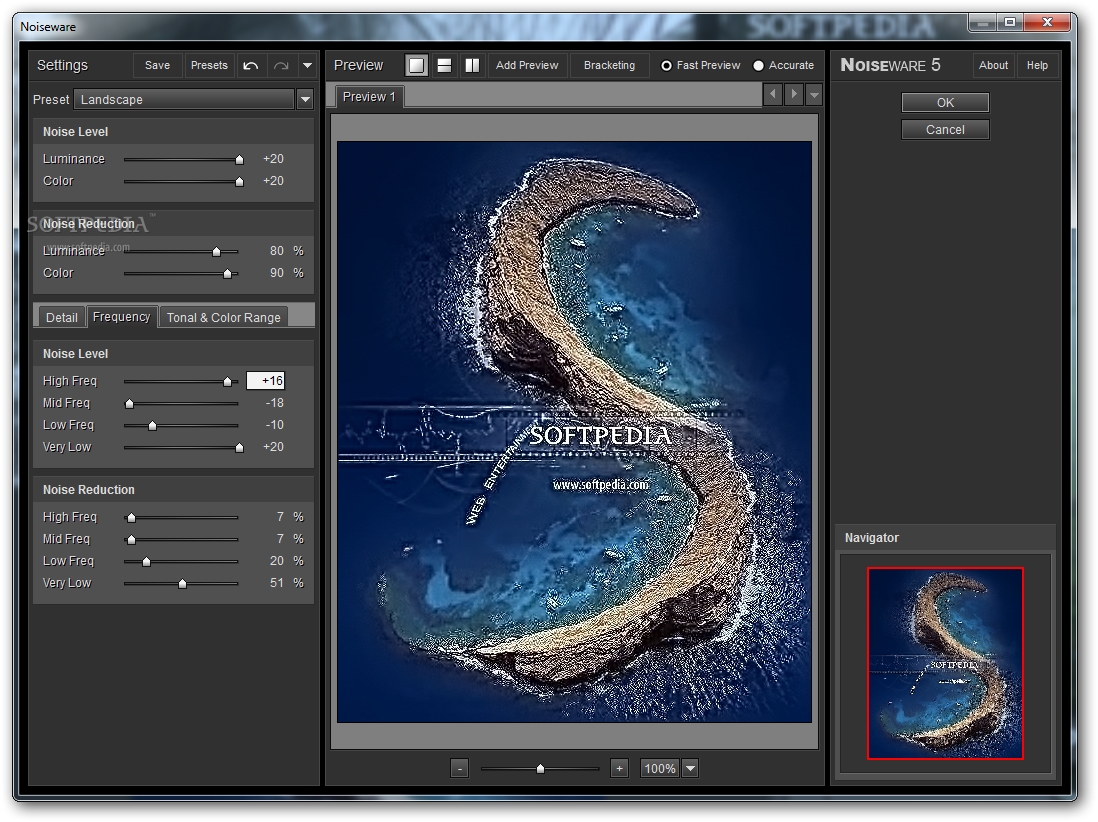
Task: Open the Help menu
Action: [x=1037, y=66]
